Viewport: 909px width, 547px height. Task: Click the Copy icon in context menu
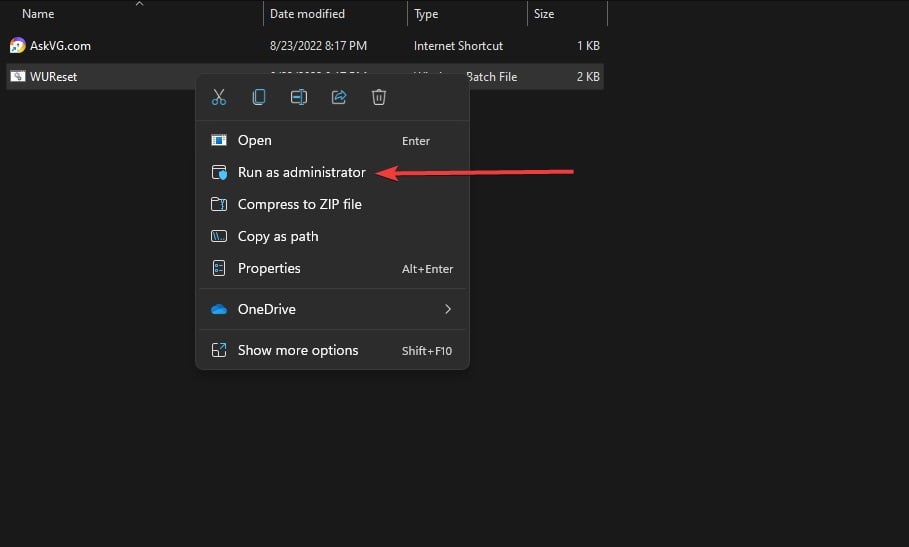(259, 97)
